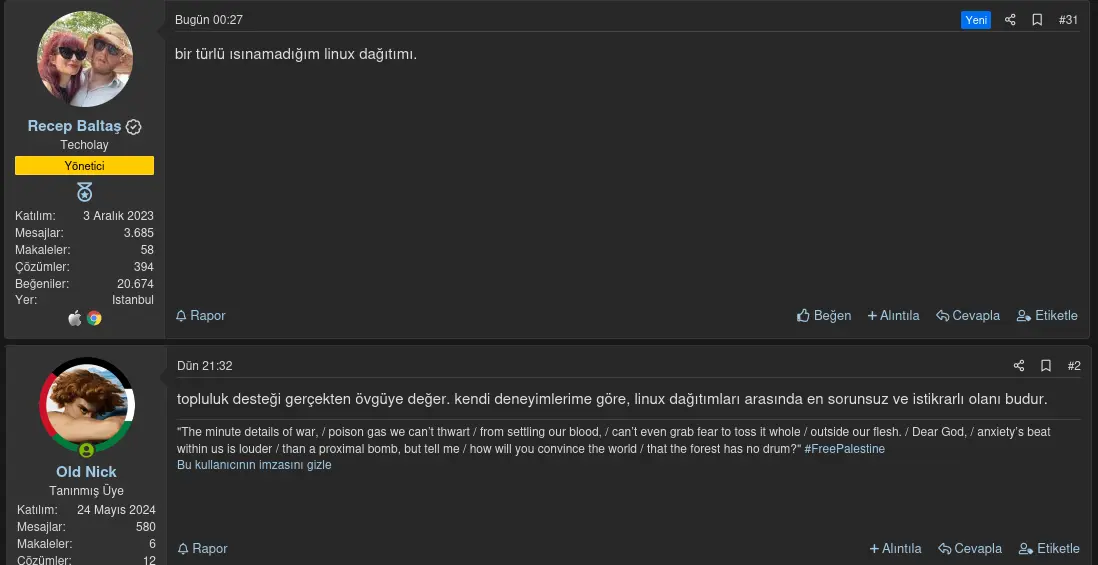Reply to post #31 with Cevapla

pos(968,316)
